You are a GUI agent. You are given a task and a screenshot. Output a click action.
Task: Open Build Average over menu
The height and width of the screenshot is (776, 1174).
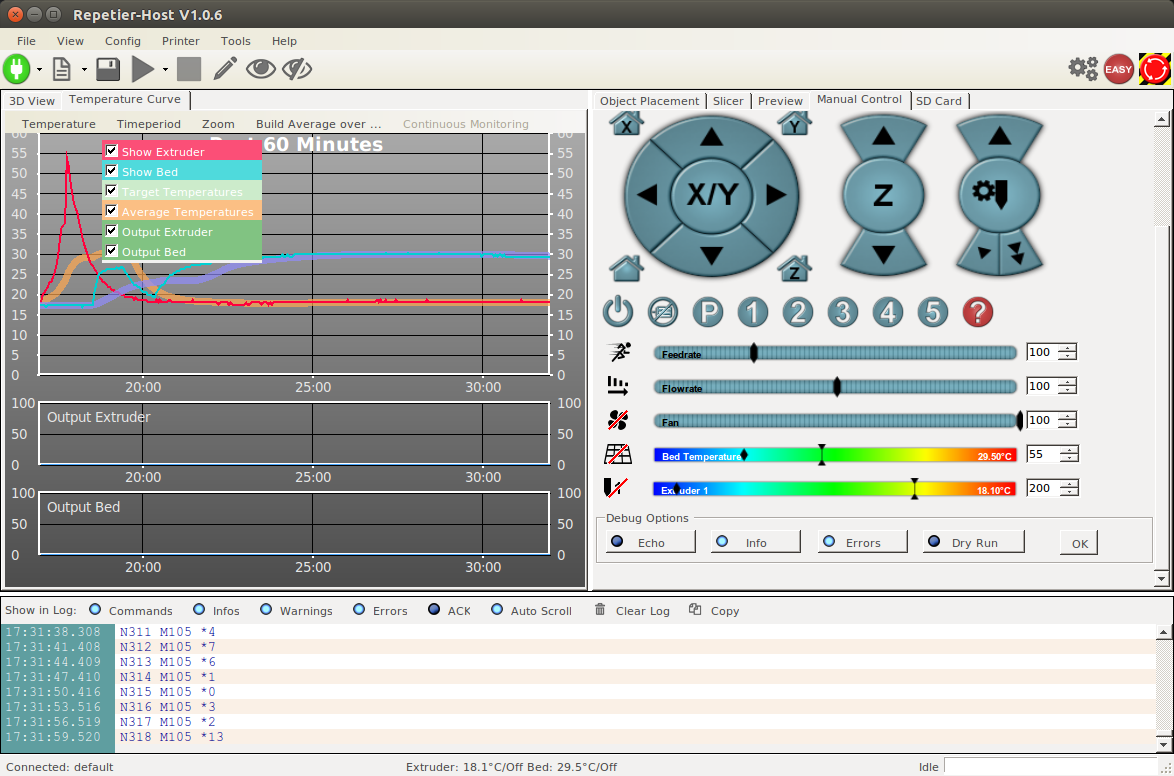(x=318, y=124)
